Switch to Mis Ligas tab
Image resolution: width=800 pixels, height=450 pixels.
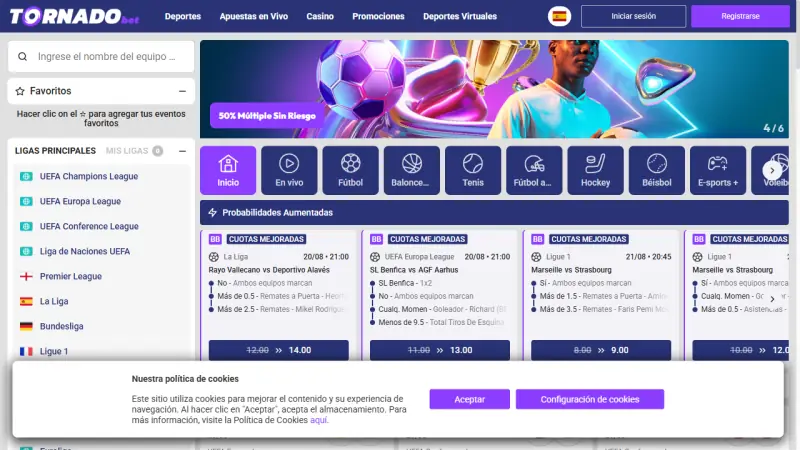[x=134, y=151]
